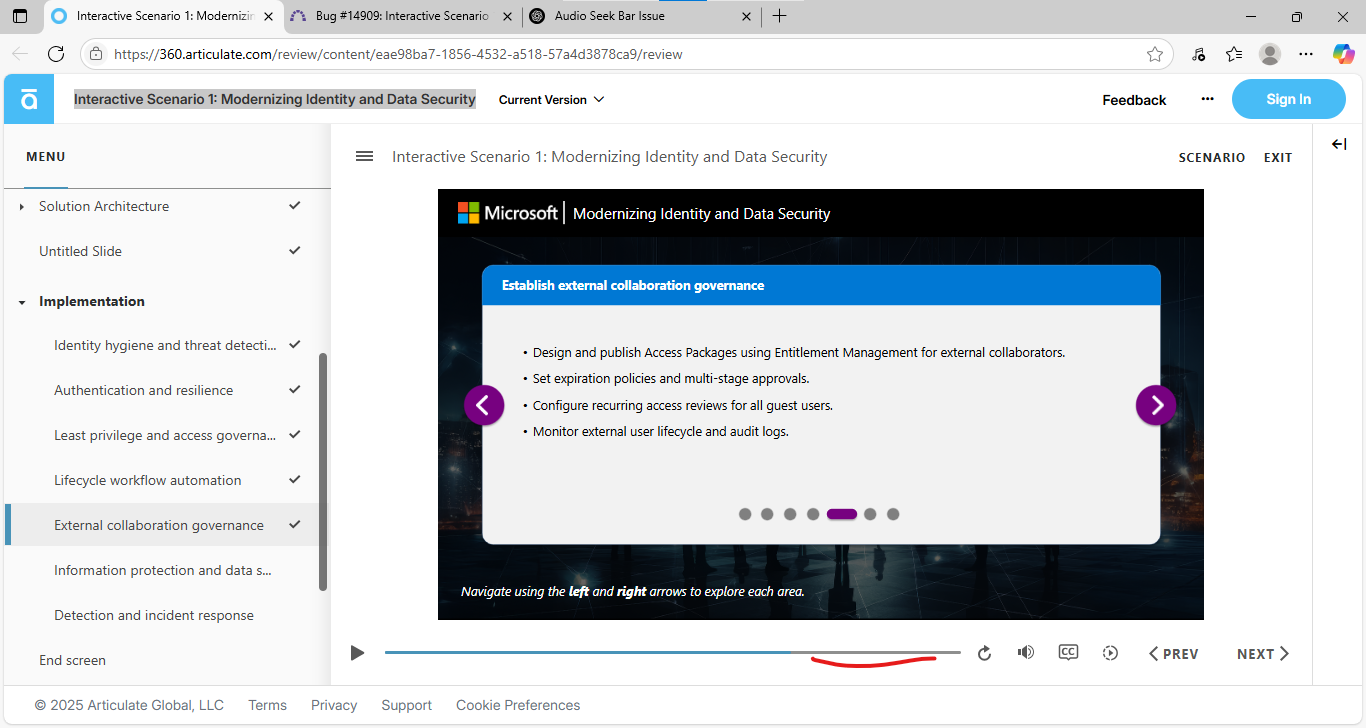Replay the slide using the rewind icon
Screen dimensions: 1366x728
click(x=984, y=653)
